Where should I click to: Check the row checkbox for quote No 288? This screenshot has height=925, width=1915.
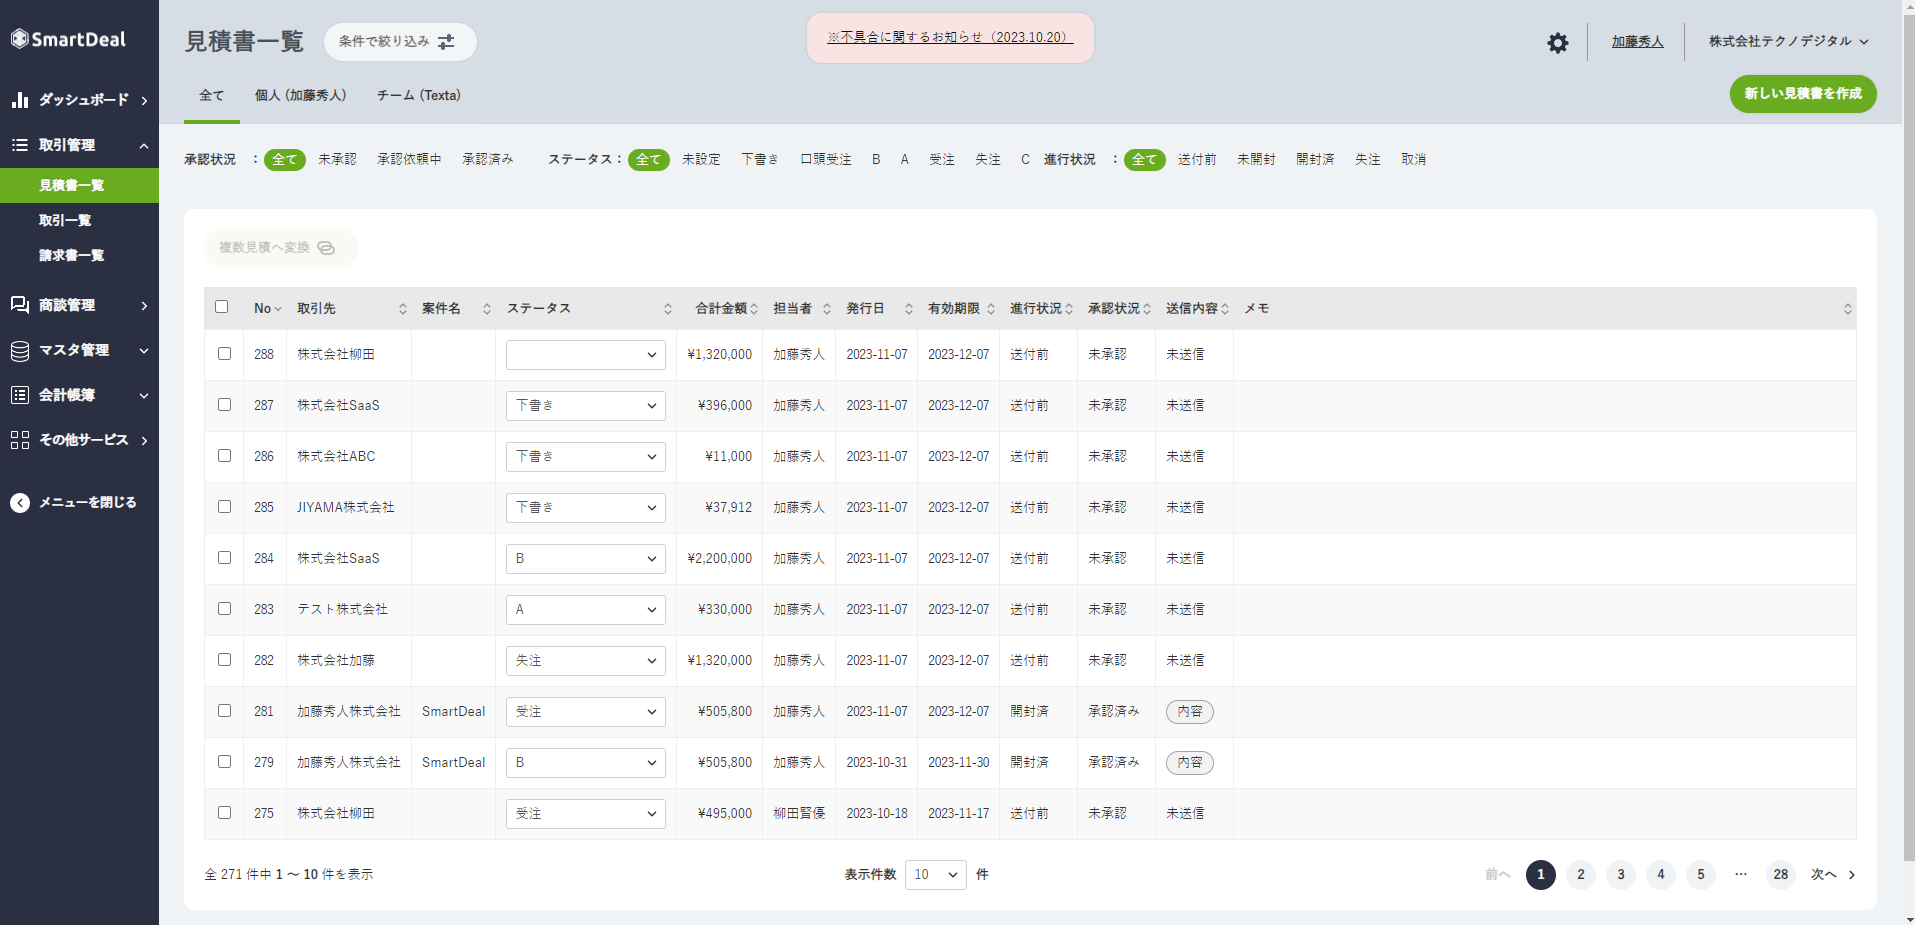coord(223,354)
